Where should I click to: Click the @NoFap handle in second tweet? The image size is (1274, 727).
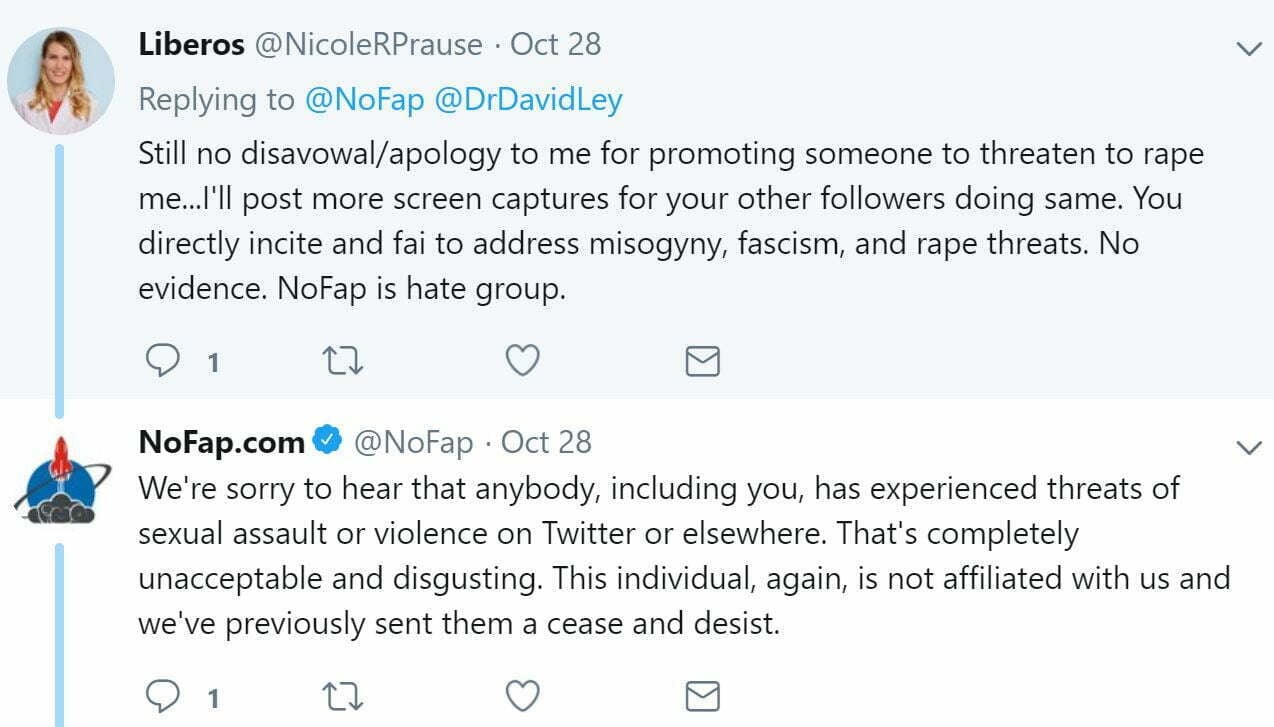413,442
